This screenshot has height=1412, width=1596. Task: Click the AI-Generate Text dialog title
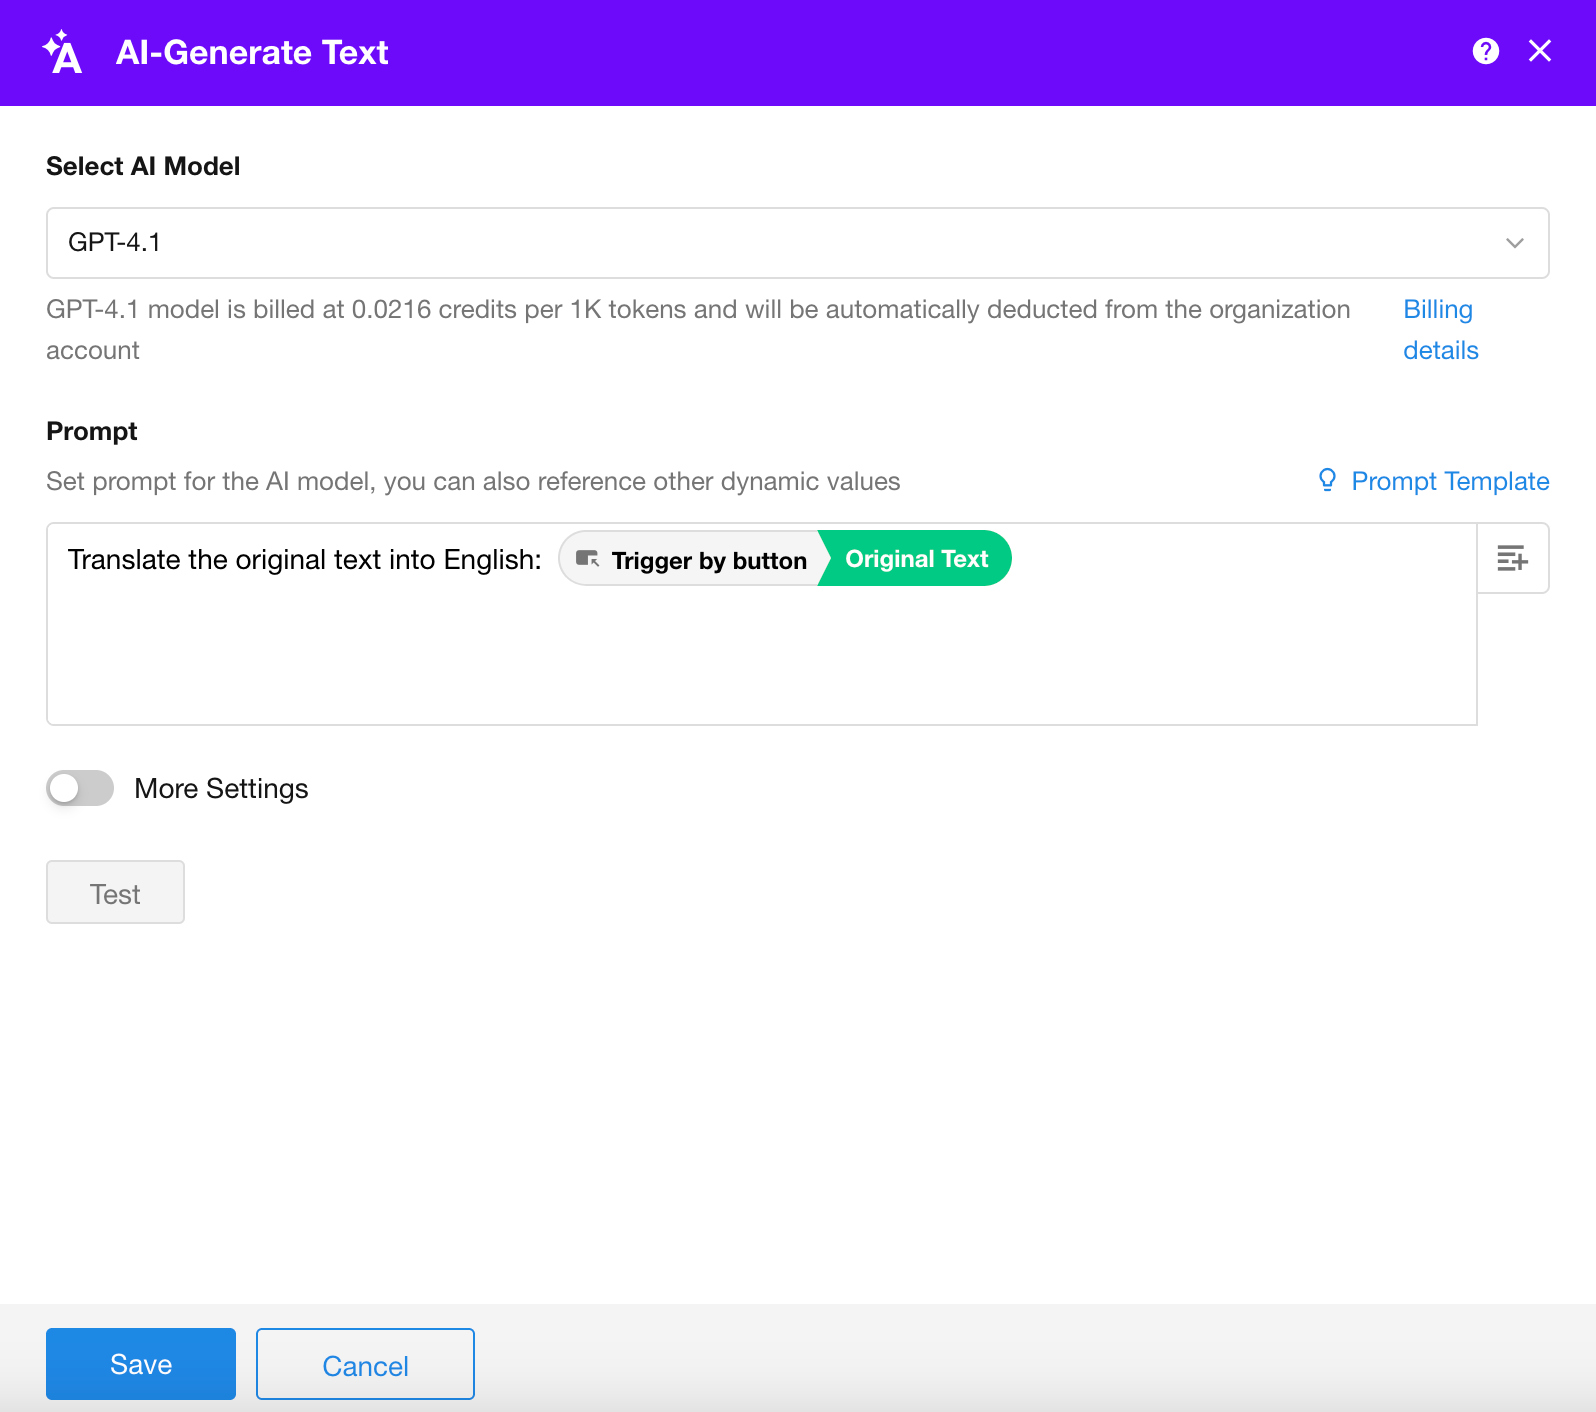coord(252,53)
